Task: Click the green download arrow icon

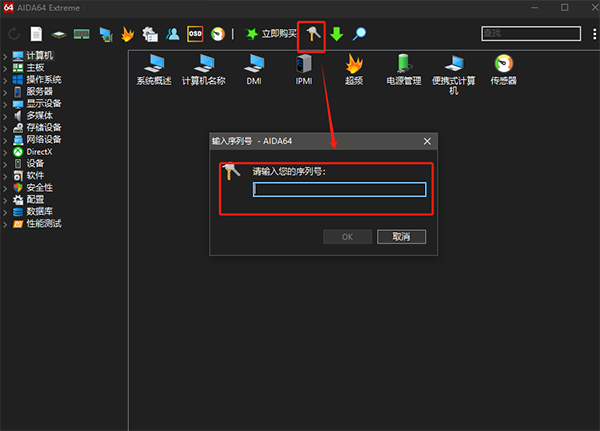Action: click(x=337, y=34)
